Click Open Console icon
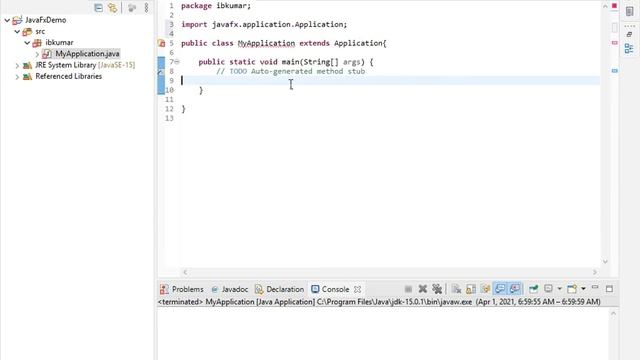 pyautogui.click(x=572, y=289)
